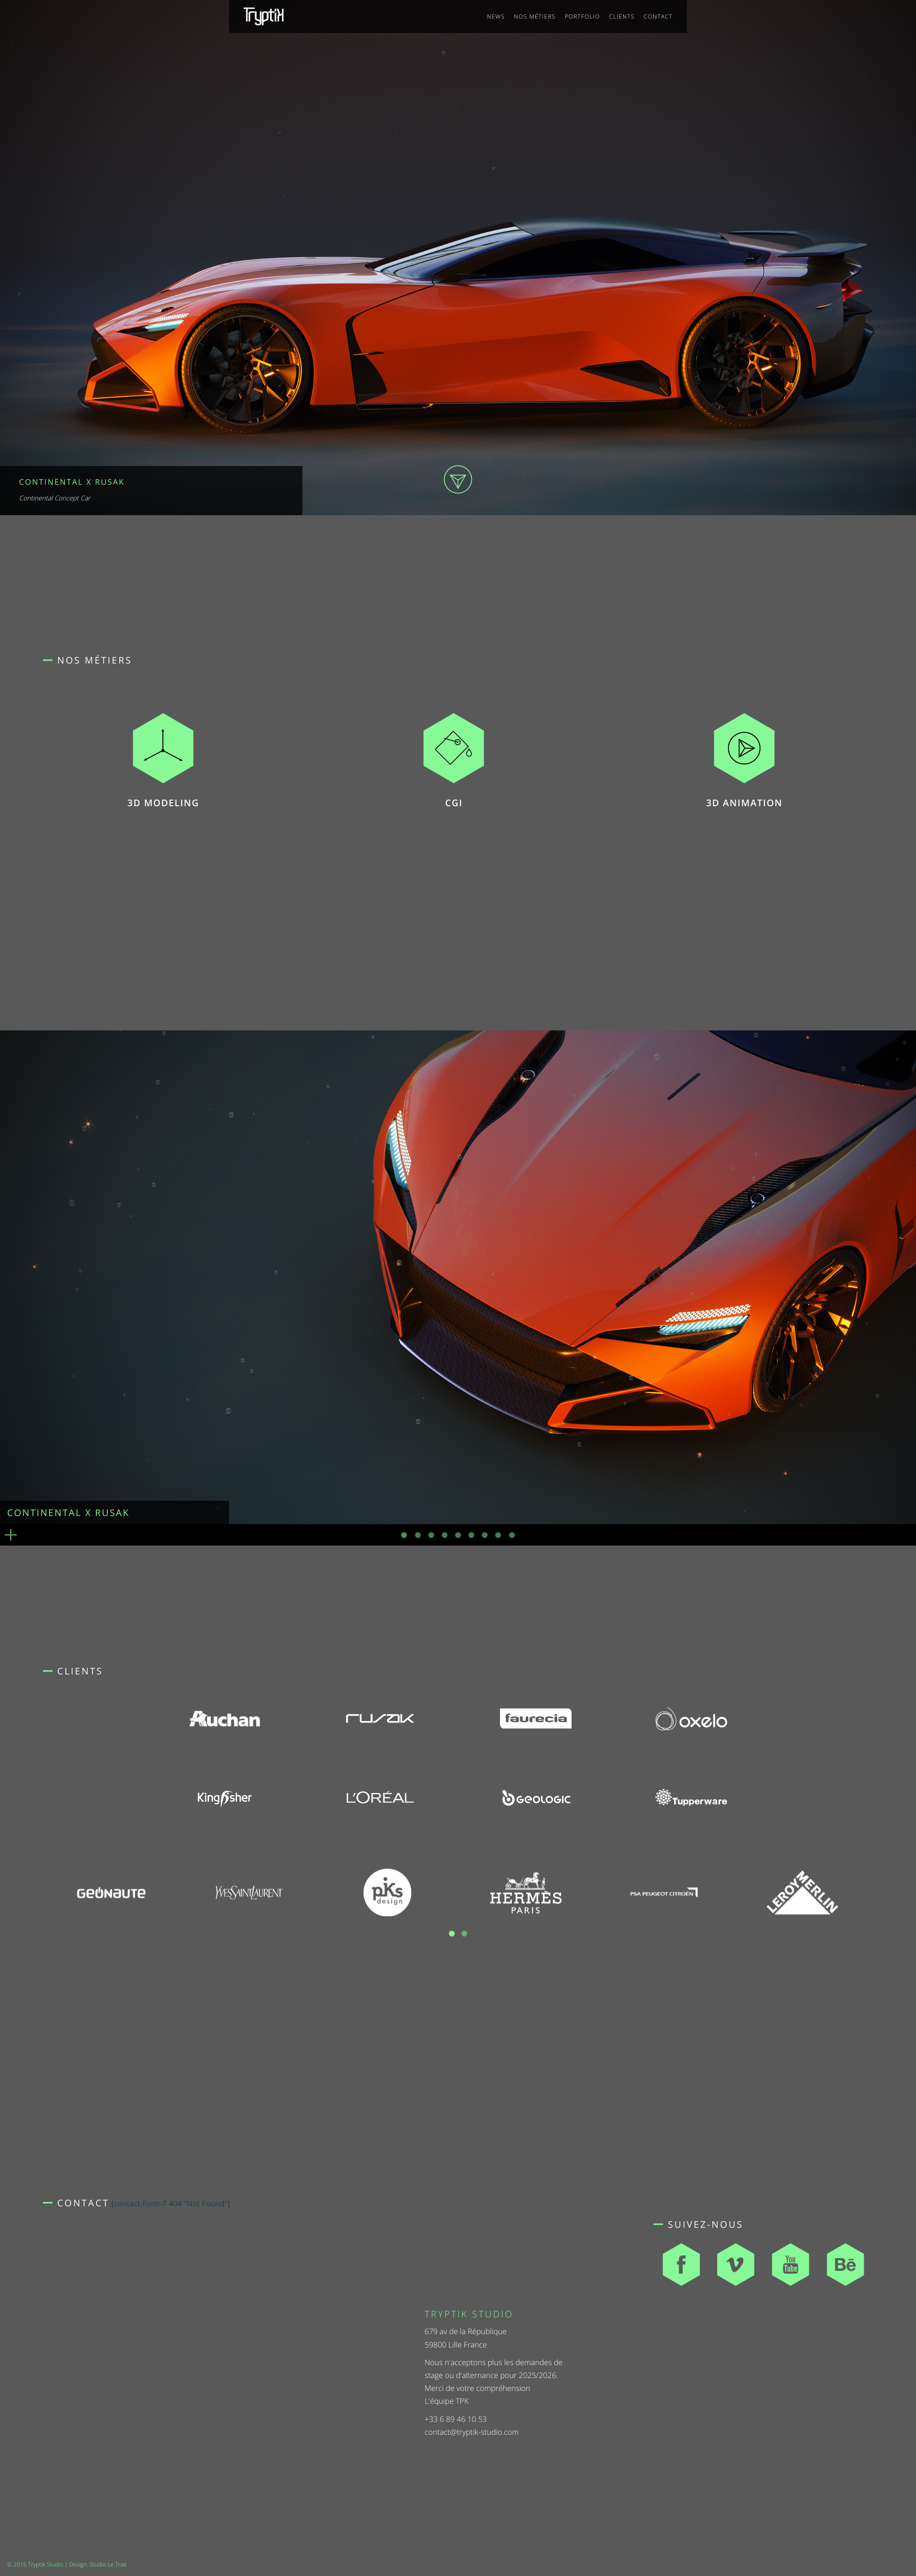Screen dimensions: 916x2576
Task: Select the last portfolio slider dot
Action: (512, 1535)
